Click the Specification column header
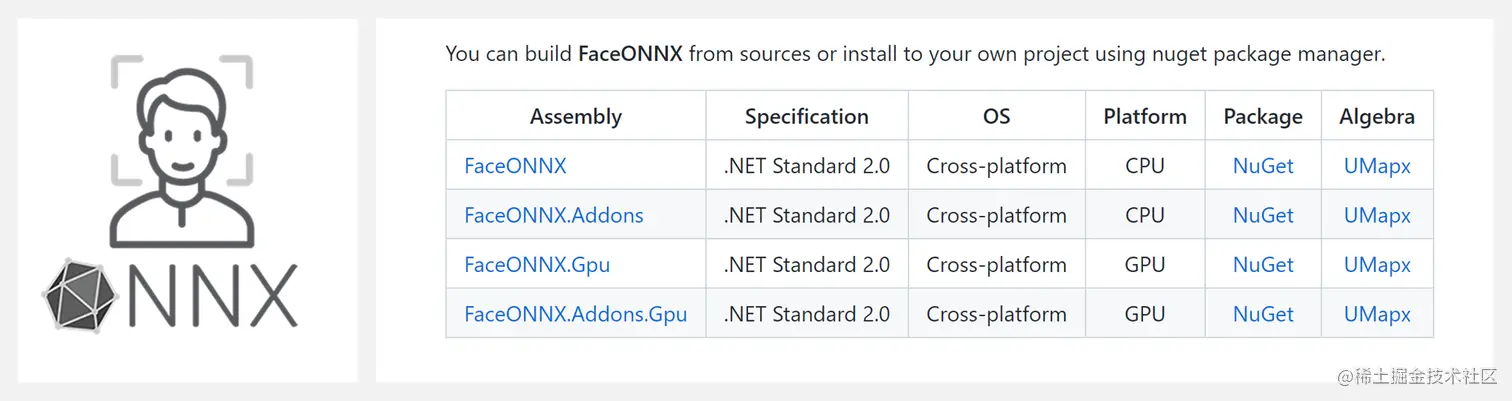Screen dimensions: 1512x401 tap(807, 116)
